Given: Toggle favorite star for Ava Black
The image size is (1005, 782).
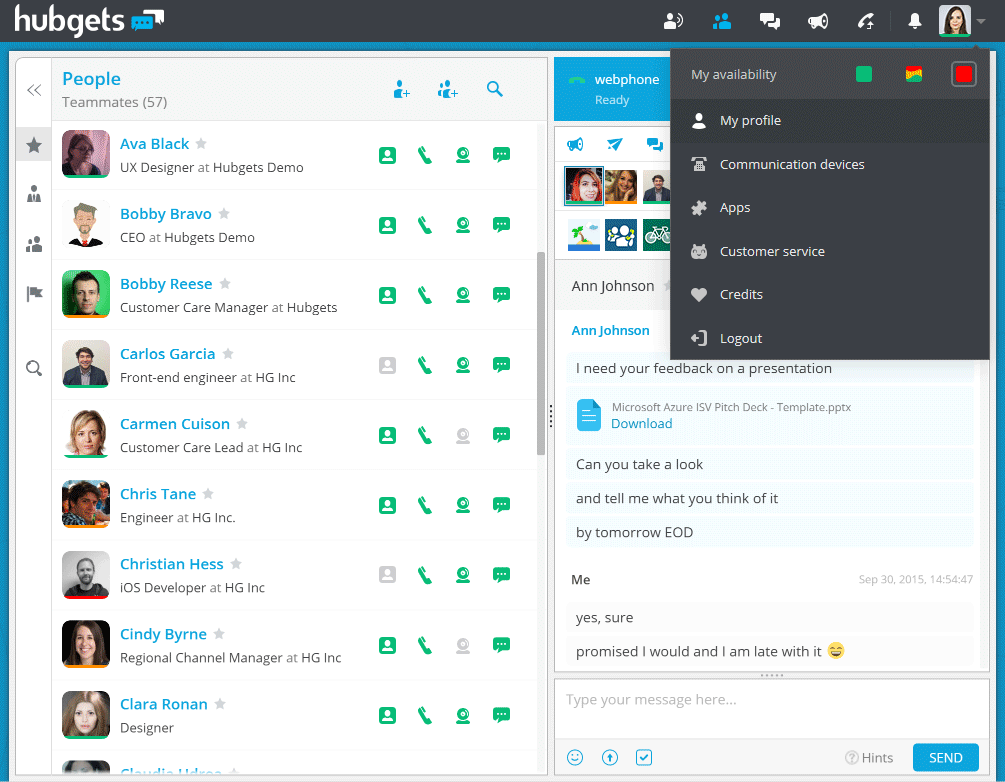Looking at the screenshot, I should click(201, 144).
